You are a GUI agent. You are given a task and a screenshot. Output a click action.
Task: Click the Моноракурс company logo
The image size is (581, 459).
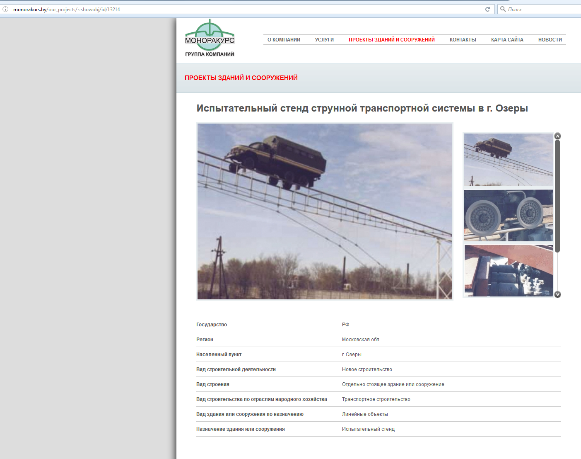(x=210, y=38)
